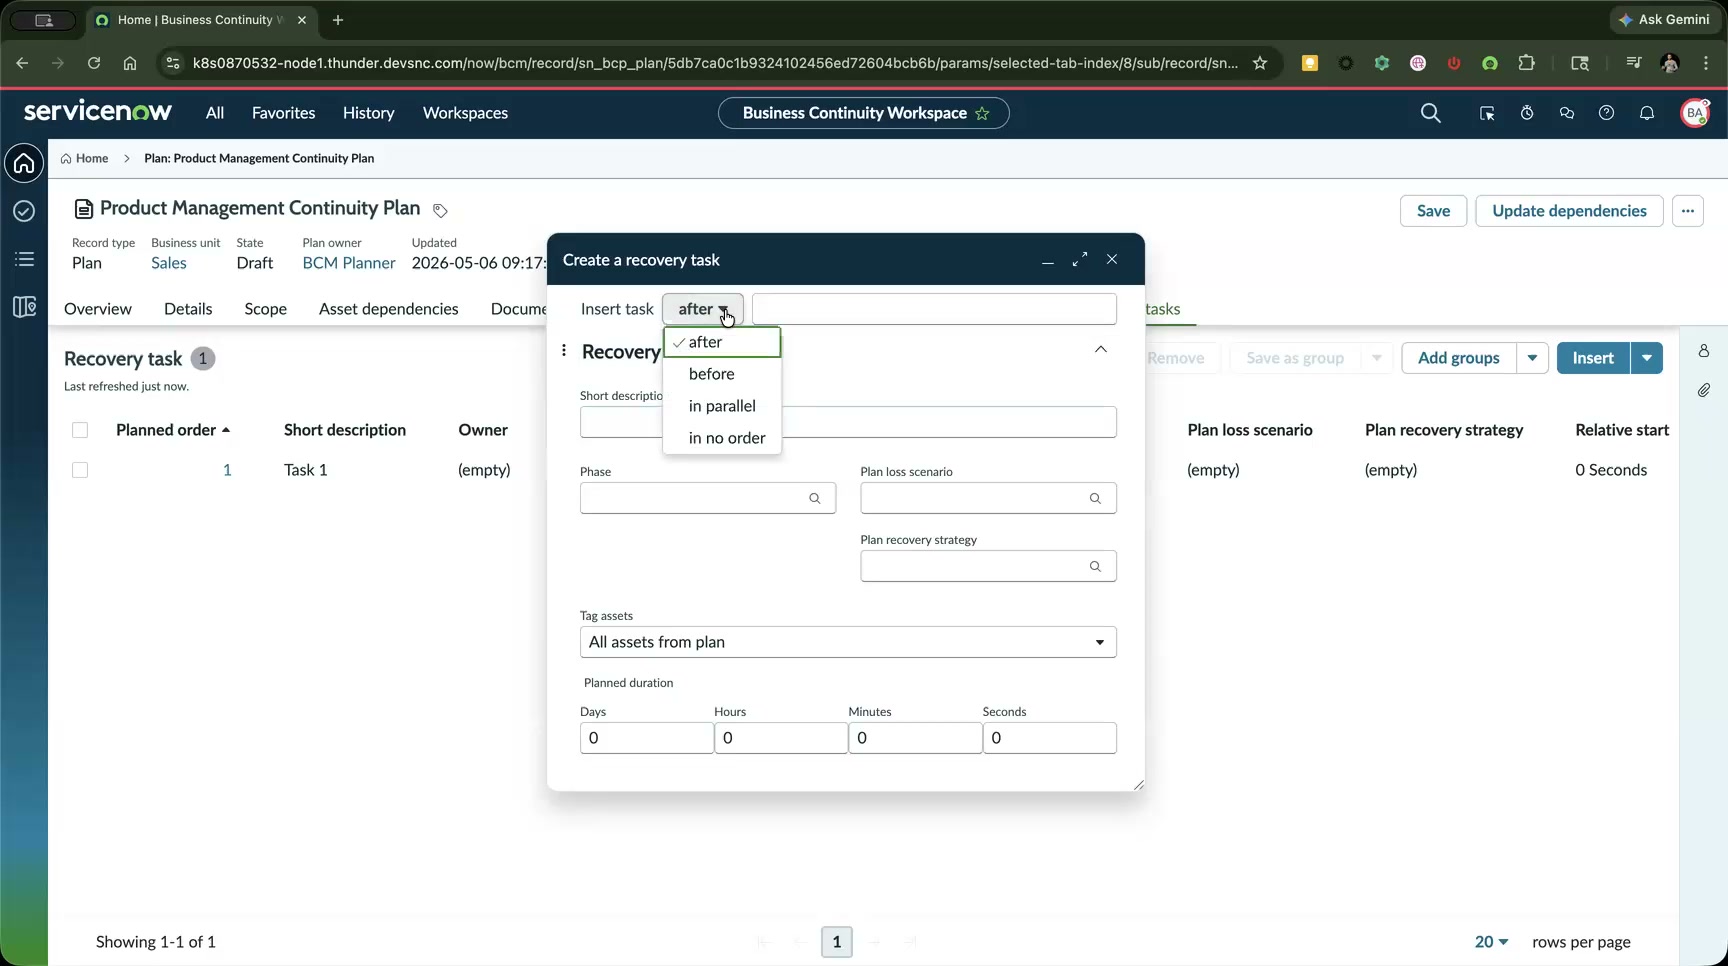Viewport: 1728px width, 966px height.
Task: Click the current page 1 pagination button
Action: pyautogui.click(x=837, y=942)
